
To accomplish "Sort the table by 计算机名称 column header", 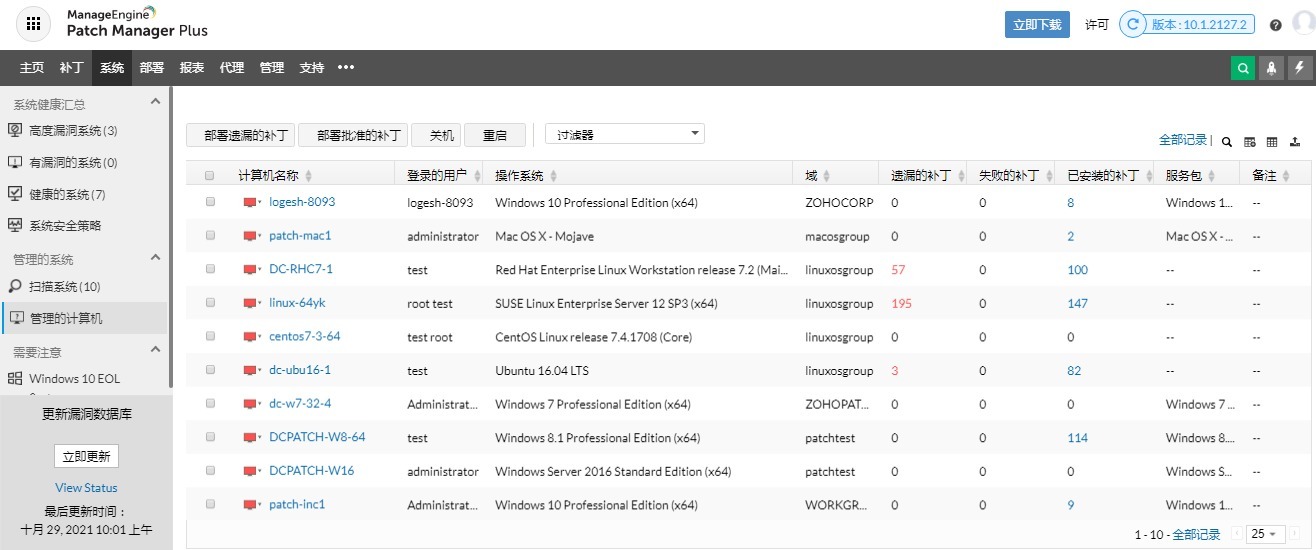I will pos(268,176).
